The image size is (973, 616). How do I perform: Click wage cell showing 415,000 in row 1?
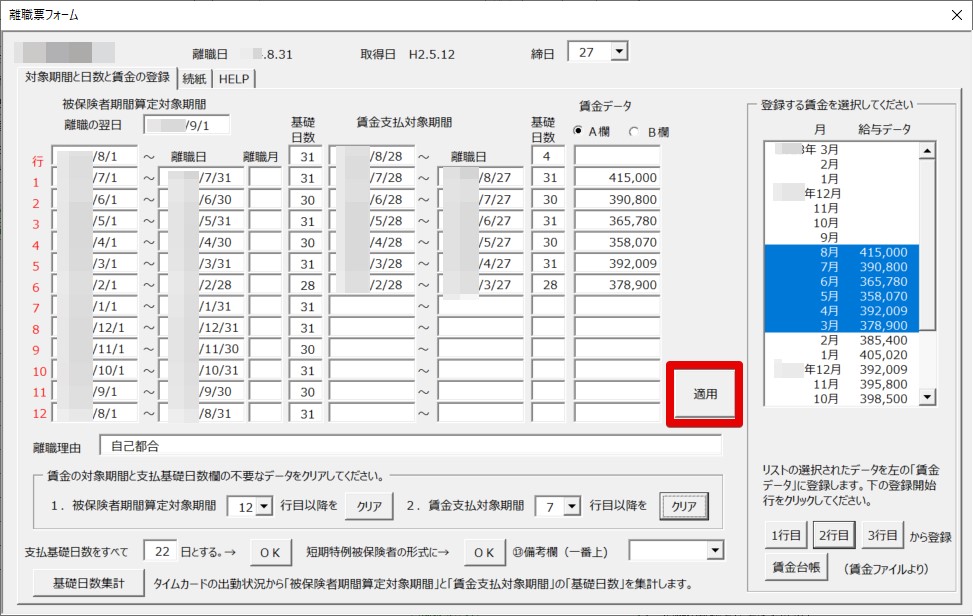click(617, 177)
